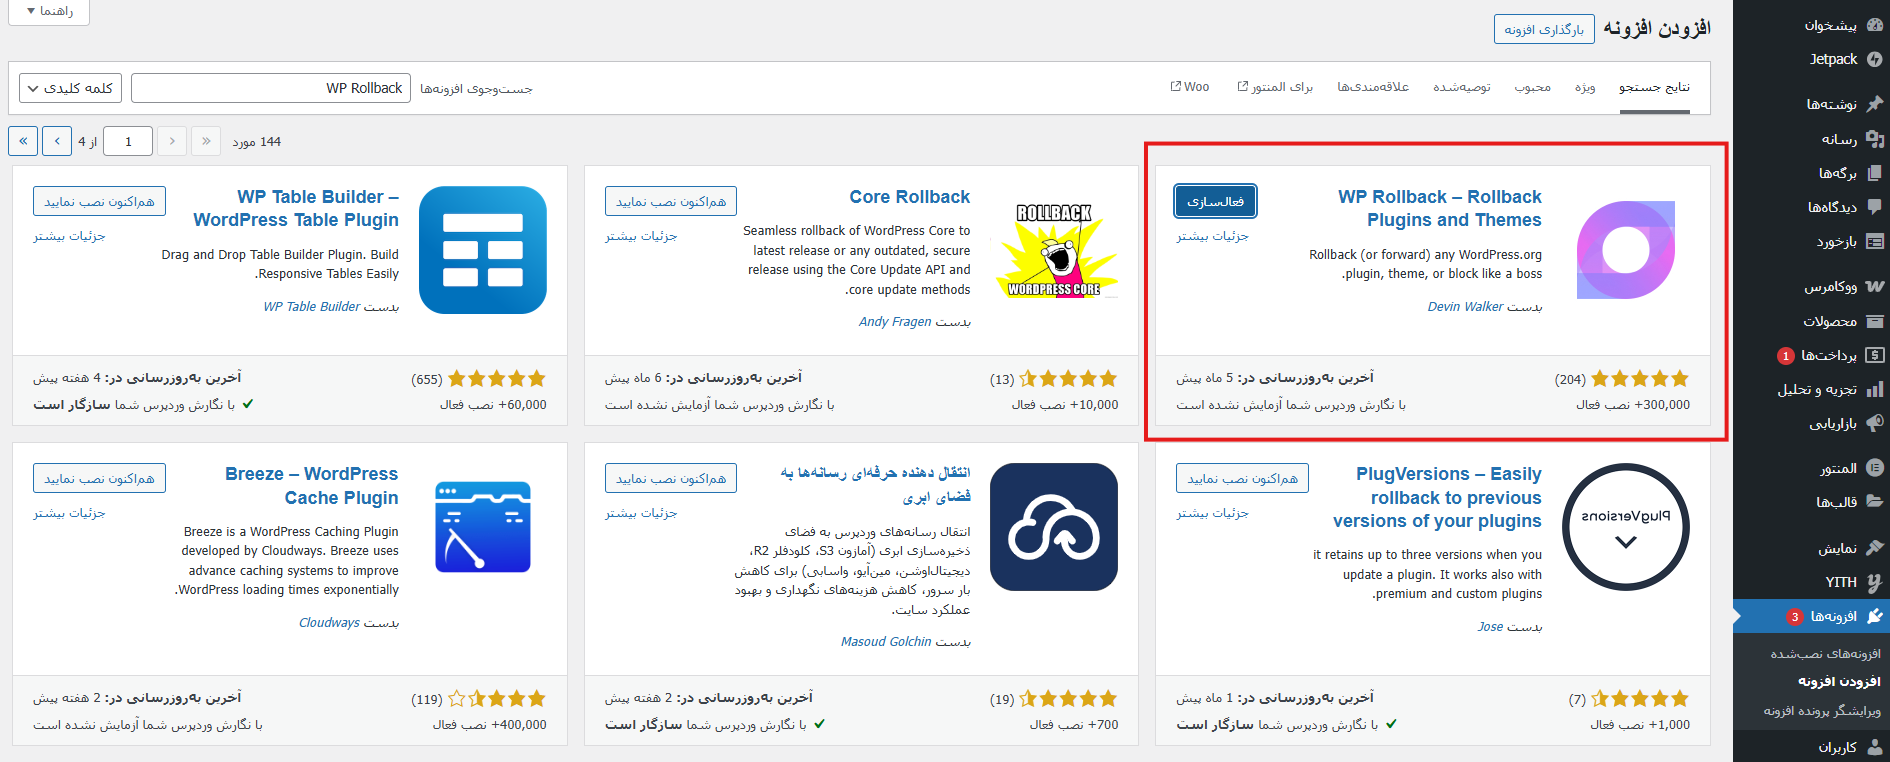Click the Upload Plugin (بارگذاری افزونه) button
Viewport: 1890px width, 762px height.
click(1544, 29)
